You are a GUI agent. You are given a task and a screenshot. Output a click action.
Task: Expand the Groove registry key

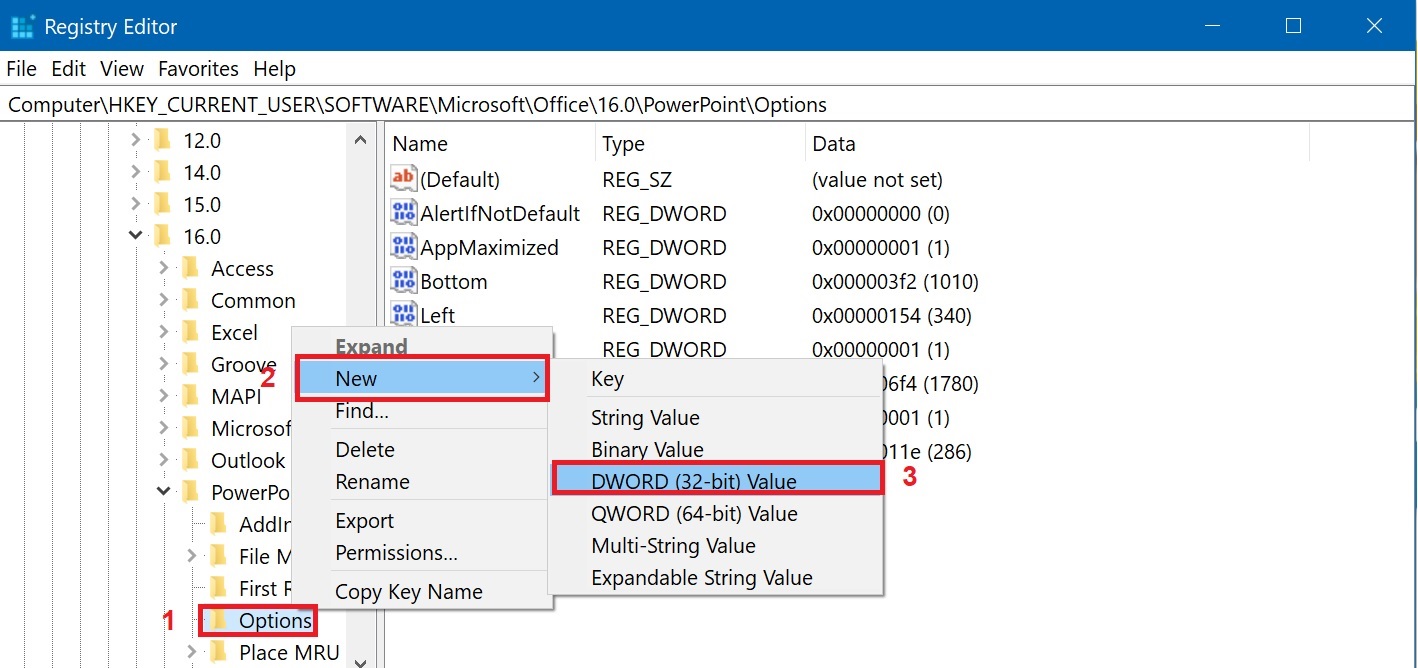click(x=162, y=363)
